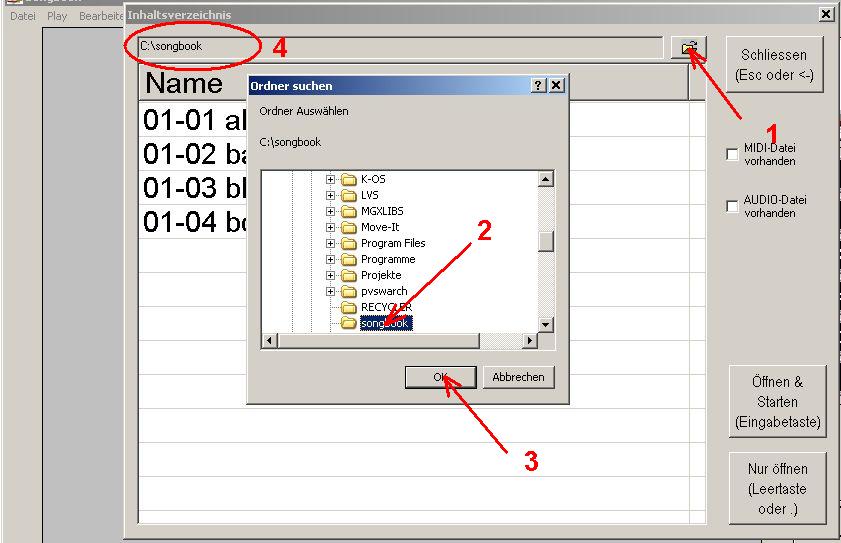Open the Bearbeiten menu

point(101,16)
